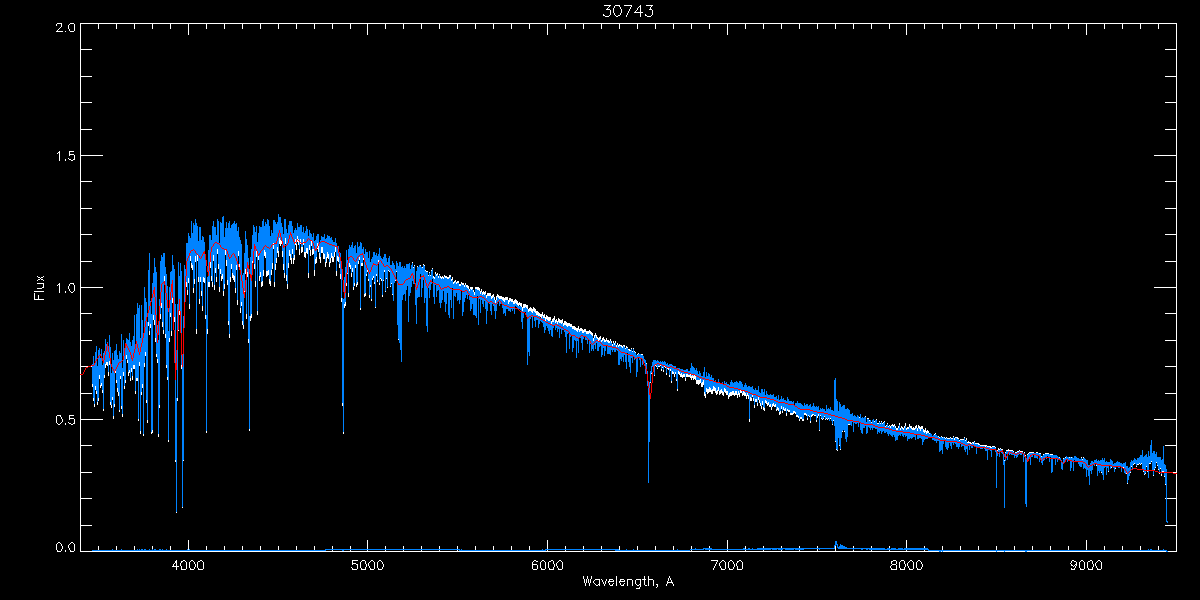1200x600 pixels.
Task: Click the Flux y-axis label
Action: click(x=40, y=288)
